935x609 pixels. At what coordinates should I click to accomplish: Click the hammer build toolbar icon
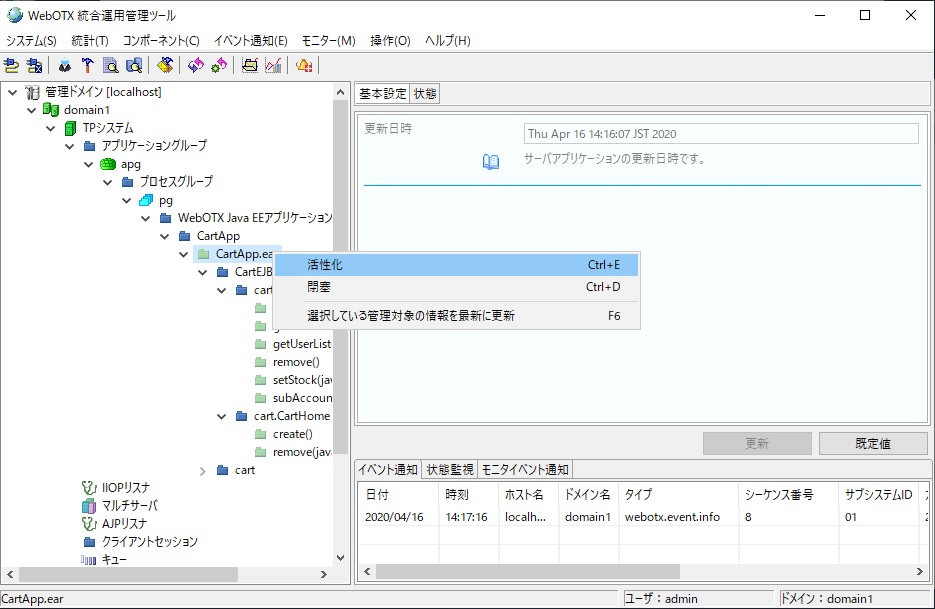click(87, 66)
